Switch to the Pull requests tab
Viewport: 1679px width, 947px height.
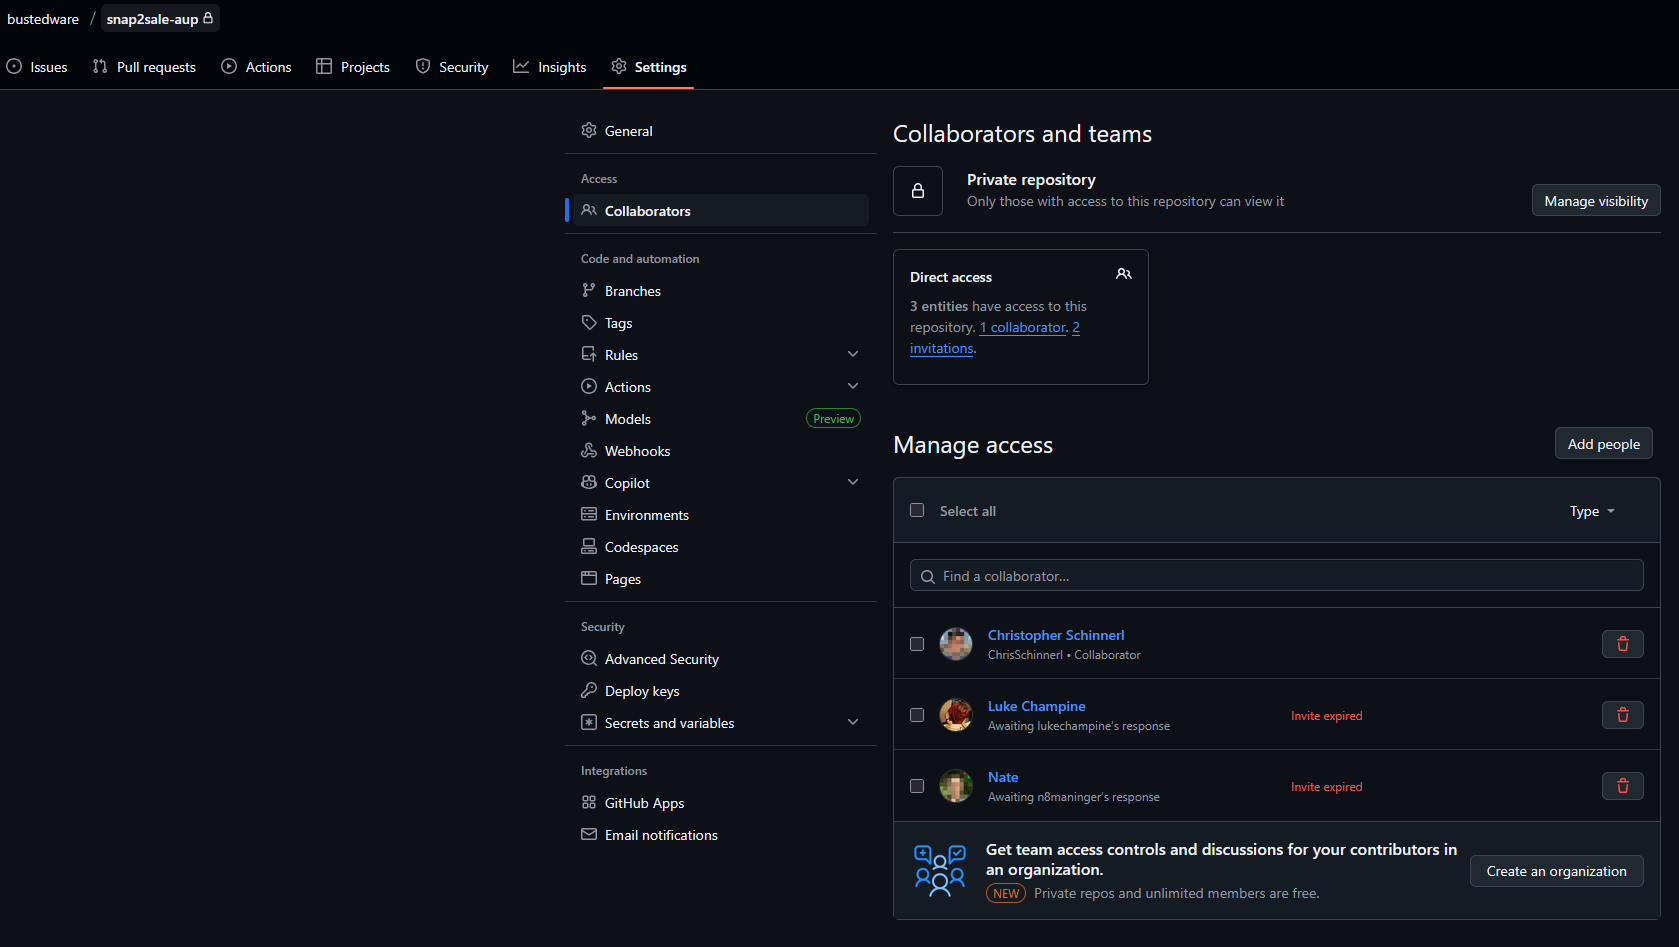click(144, 67)
